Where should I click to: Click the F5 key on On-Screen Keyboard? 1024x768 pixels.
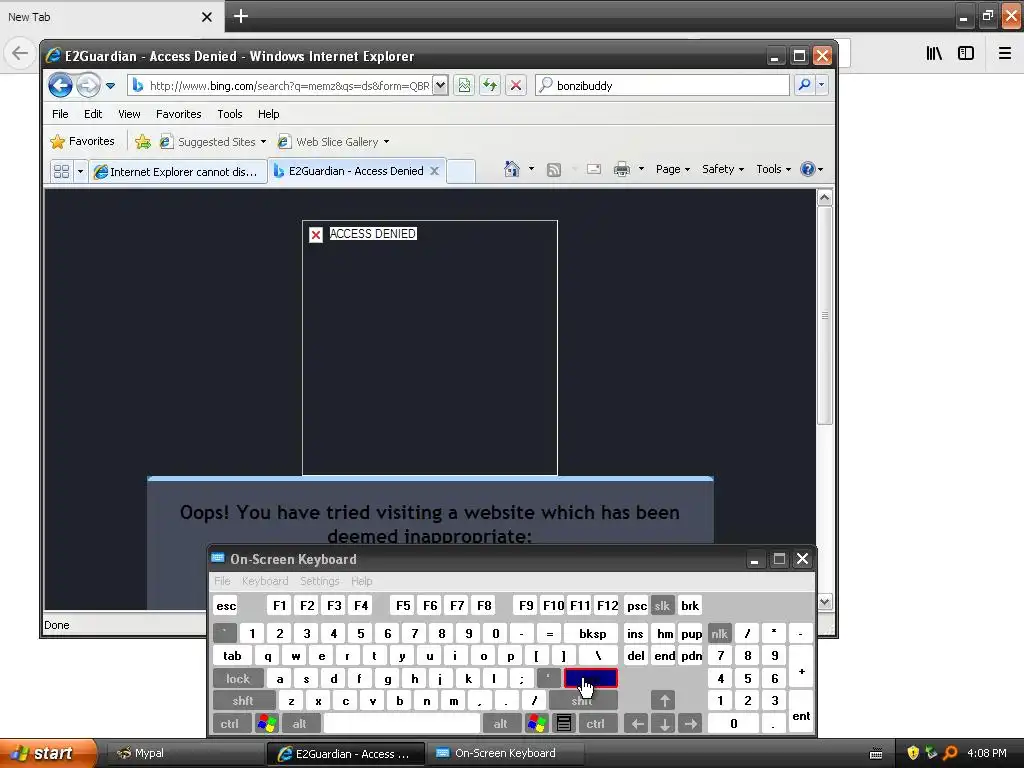tap(403, 605)
